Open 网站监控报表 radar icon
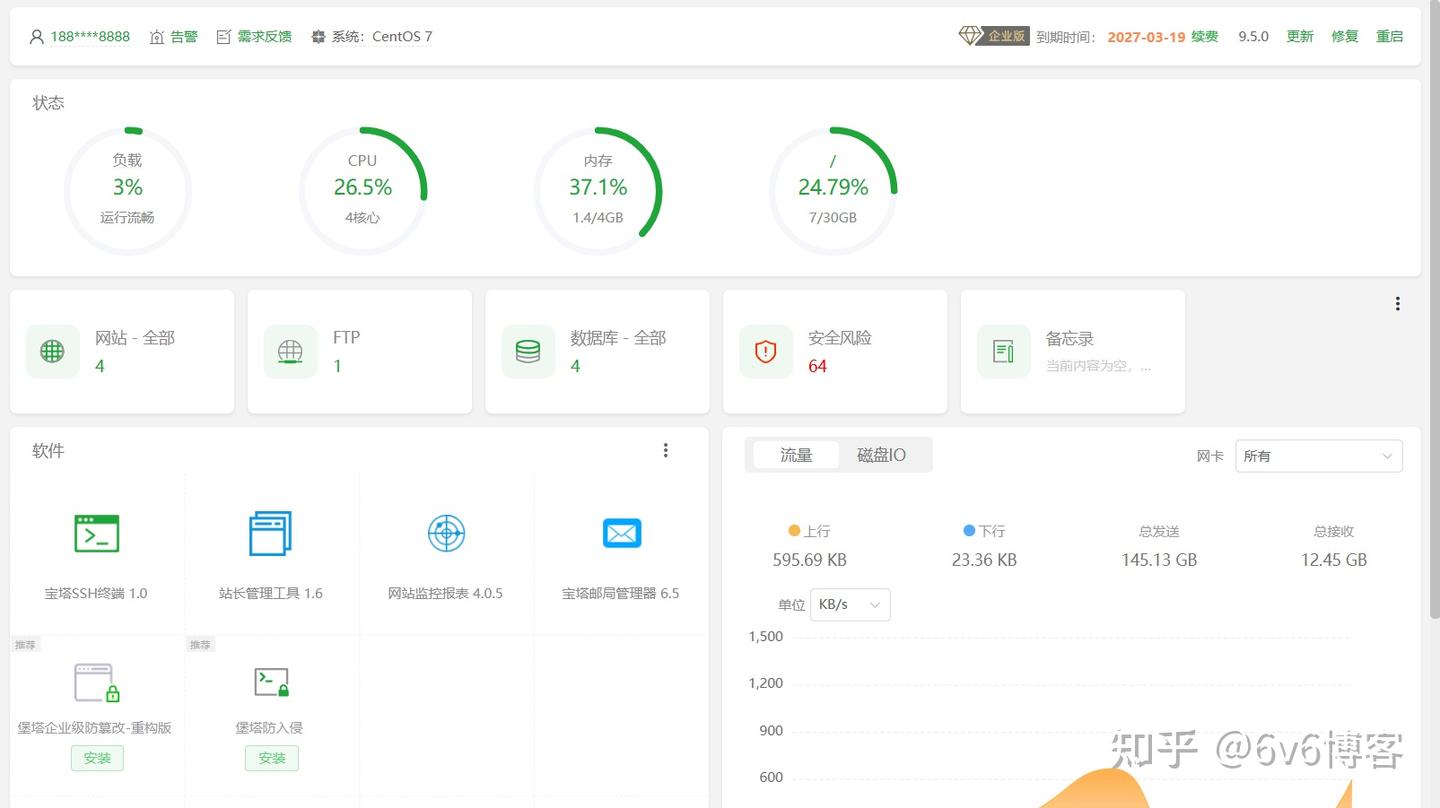Image resolution: width=1440 pixels, height=808 pixels. pyautogui.click(x=446, y=533)
